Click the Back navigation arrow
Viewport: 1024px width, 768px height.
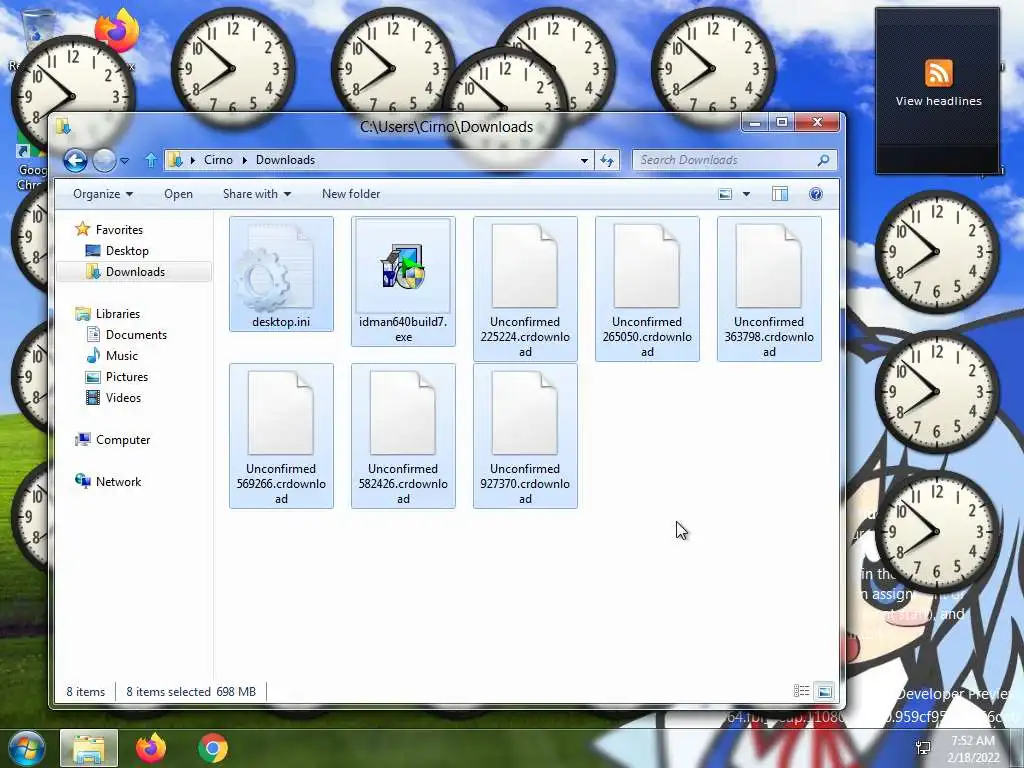coord(75,160)
